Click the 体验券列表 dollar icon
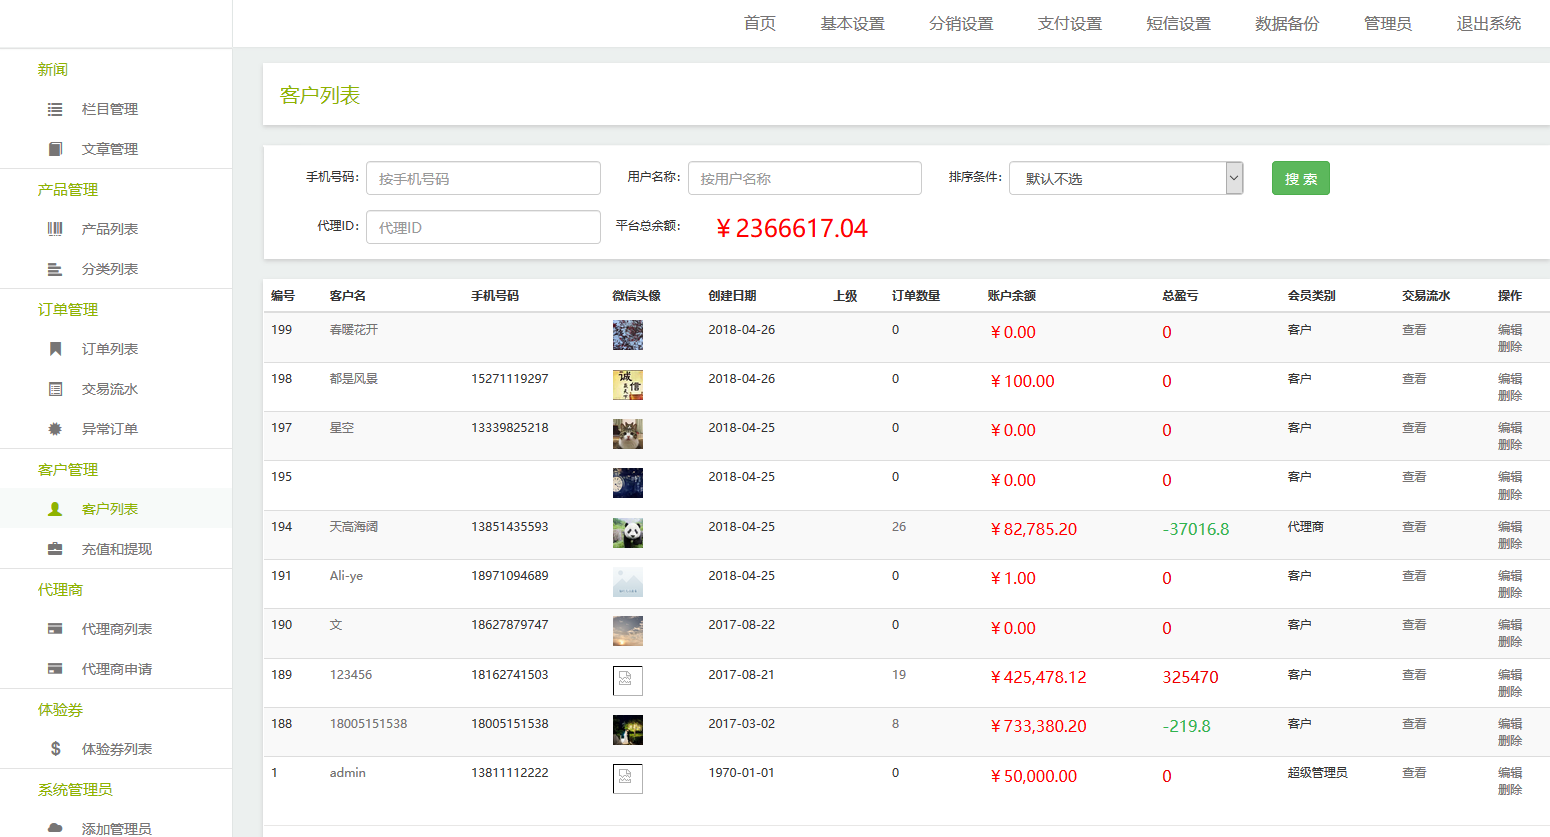Viewport: 1550px width, 837px height. [x=55, y=749]
